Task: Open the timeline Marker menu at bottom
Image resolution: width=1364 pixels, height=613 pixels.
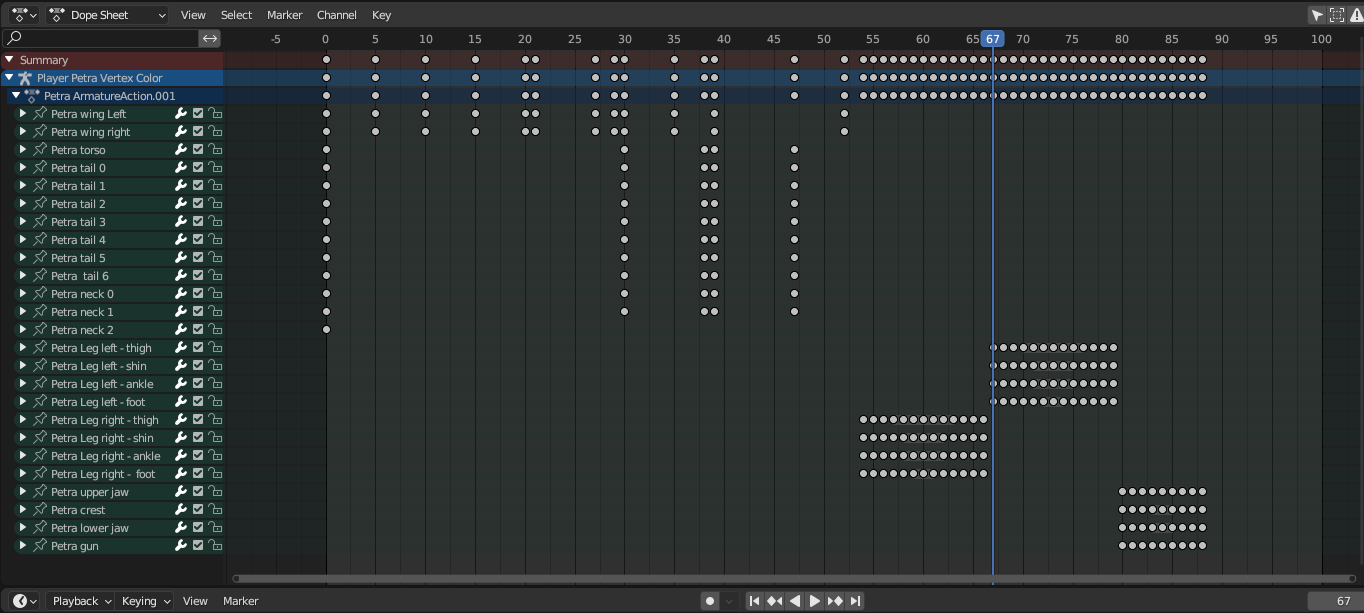Action: pyautogui.click(x=240, y=601)
